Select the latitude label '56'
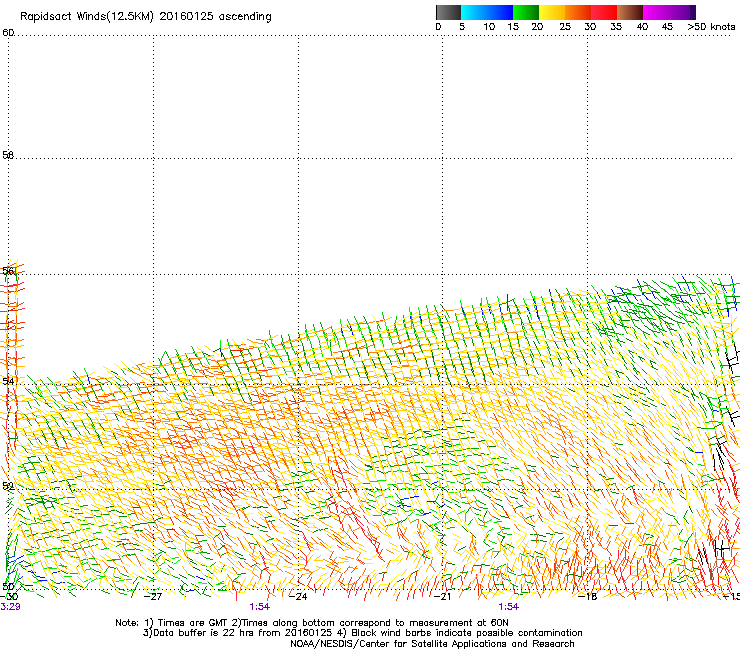This screenshot has width=740, height=650. pos(8,271)
